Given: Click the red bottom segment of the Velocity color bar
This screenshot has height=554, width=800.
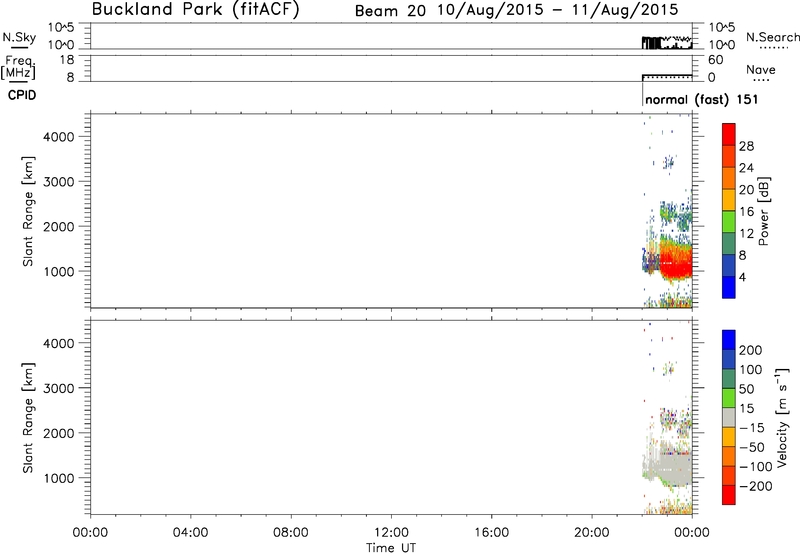Looking at the screenshot, I should [x=729, y=495].
